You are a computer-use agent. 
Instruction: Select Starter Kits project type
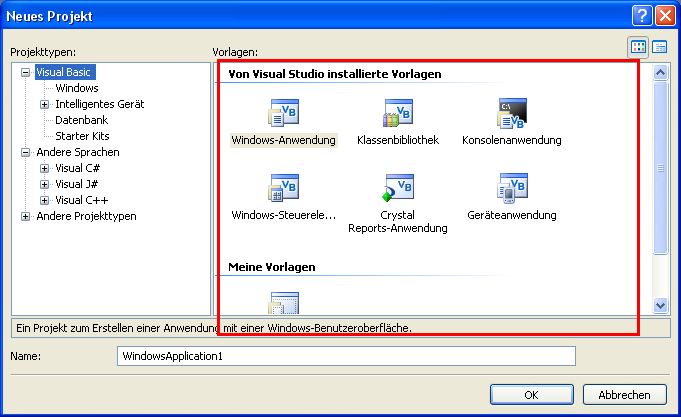[x=83, y=136]
